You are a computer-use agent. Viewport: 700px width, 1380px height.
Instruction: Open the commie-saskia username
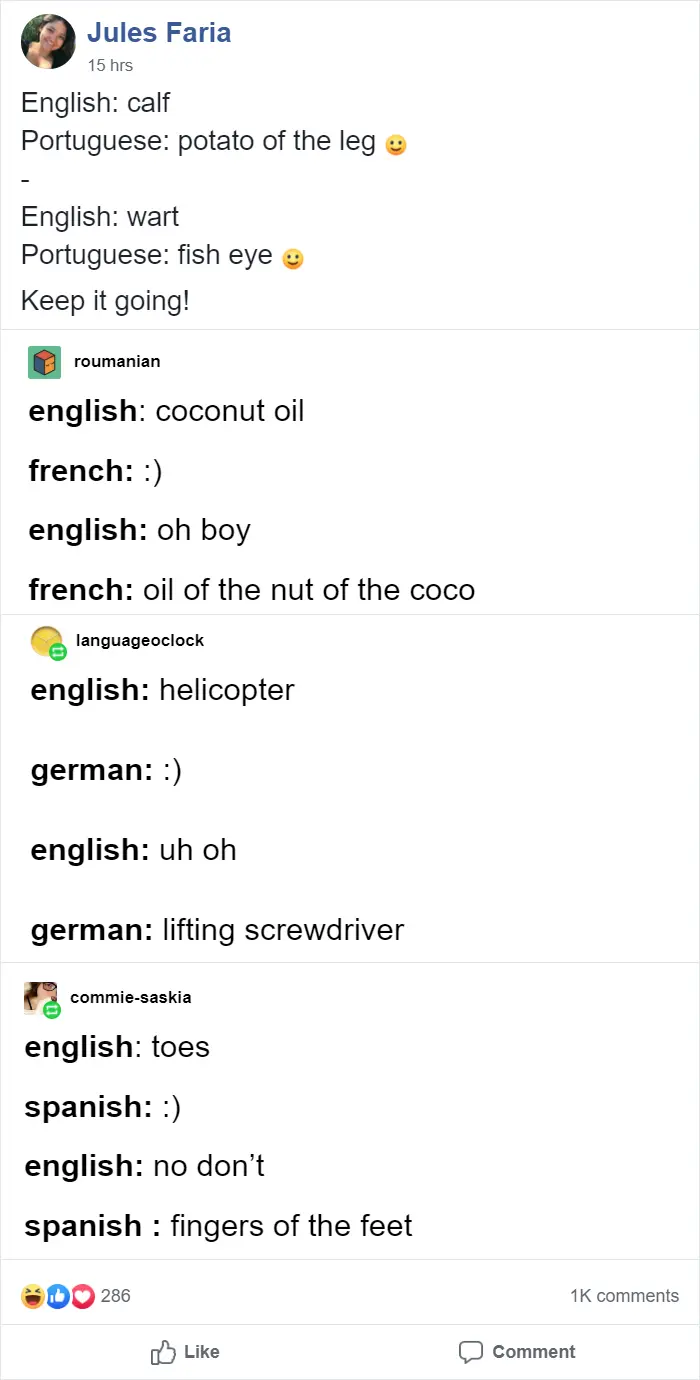(131, 997)
